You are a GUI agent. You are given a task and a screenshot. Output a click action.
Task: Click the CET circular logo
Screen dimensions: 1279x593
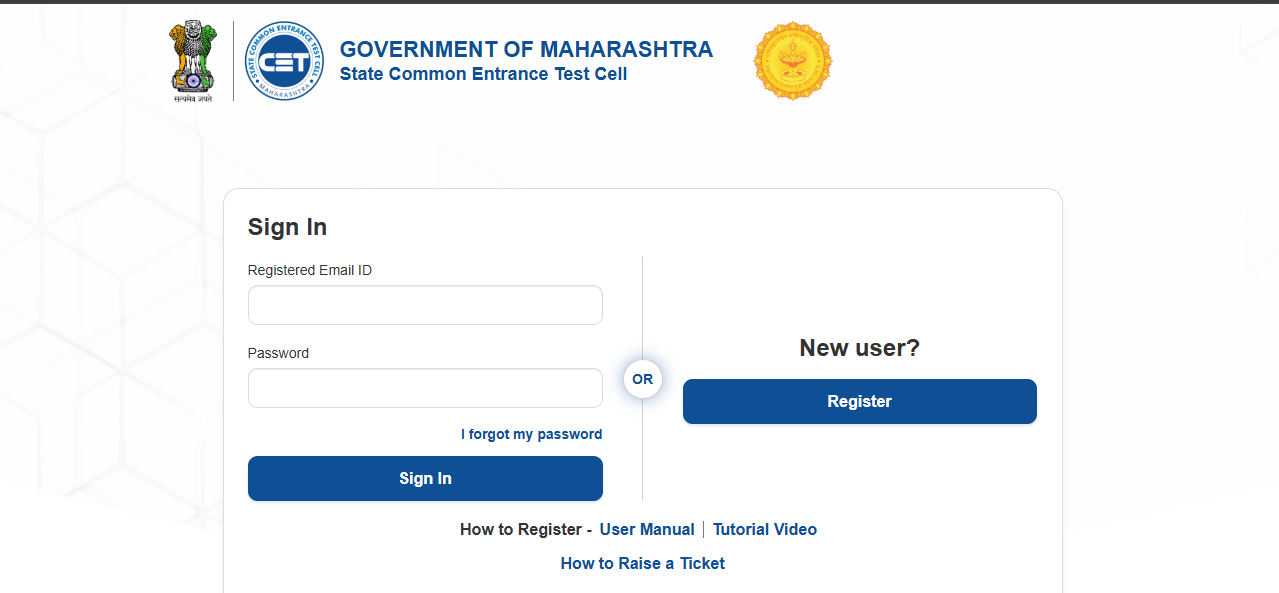click(283, 61)
